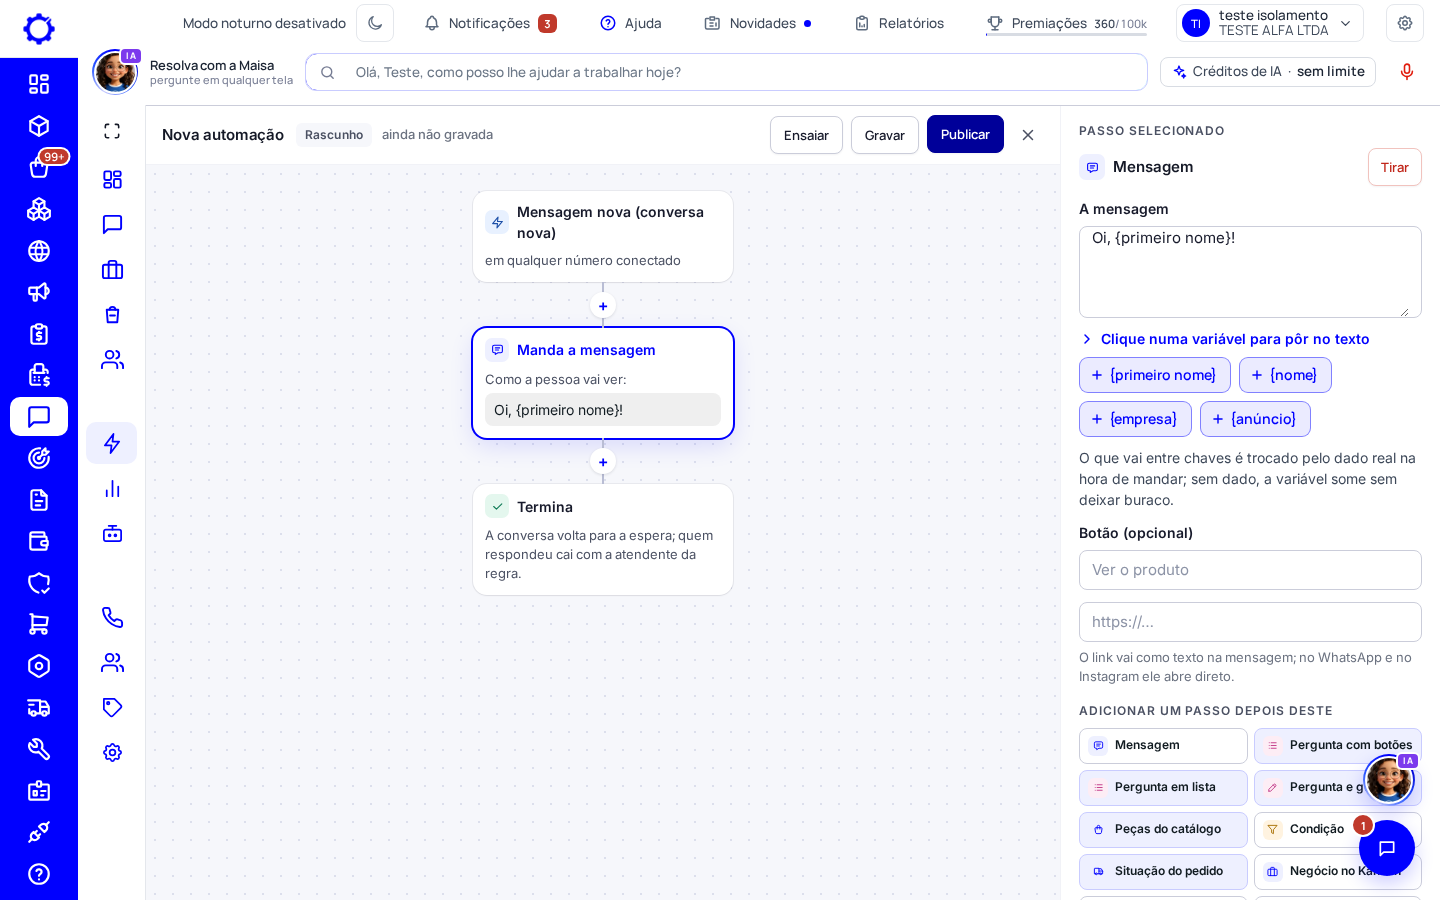Add a step after the trigger node

point(603,306)
